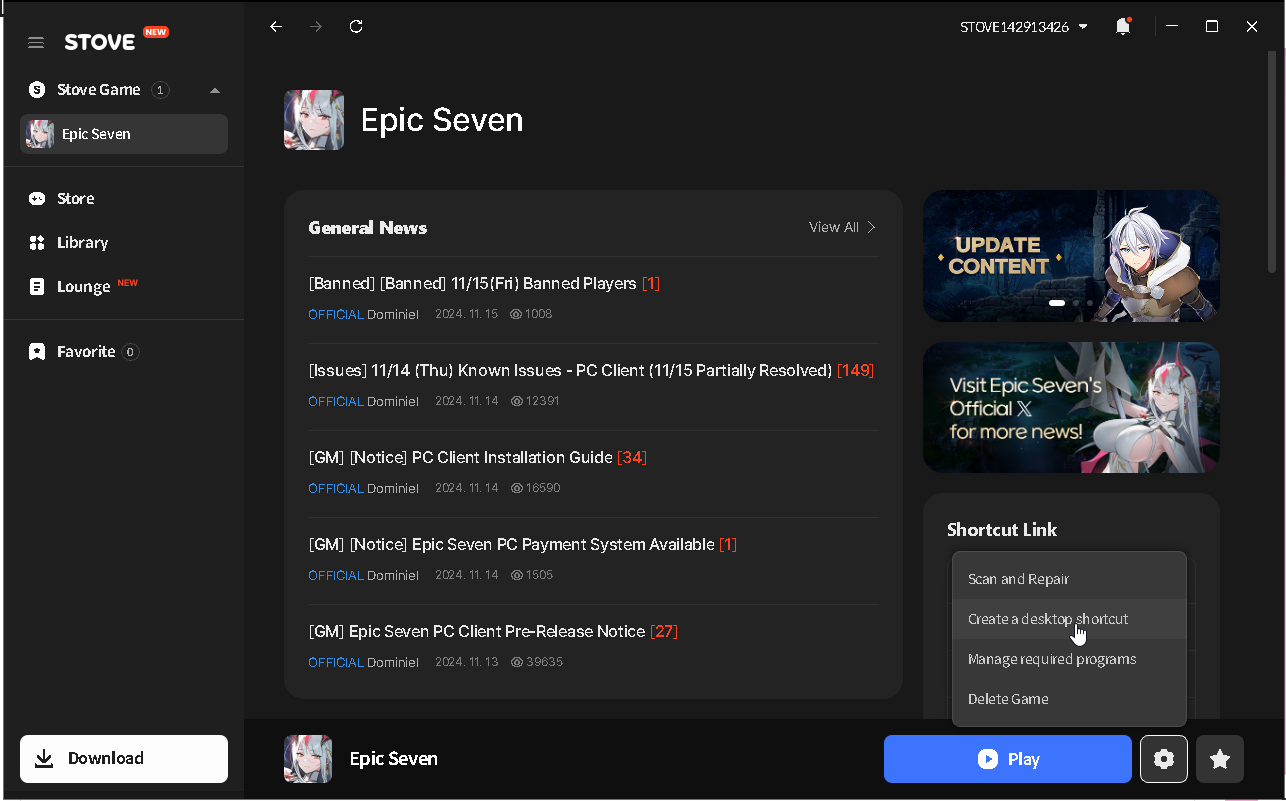Go back with the left arrow
The height and width of the screenshot is (801, 1286).
(276, 27)
